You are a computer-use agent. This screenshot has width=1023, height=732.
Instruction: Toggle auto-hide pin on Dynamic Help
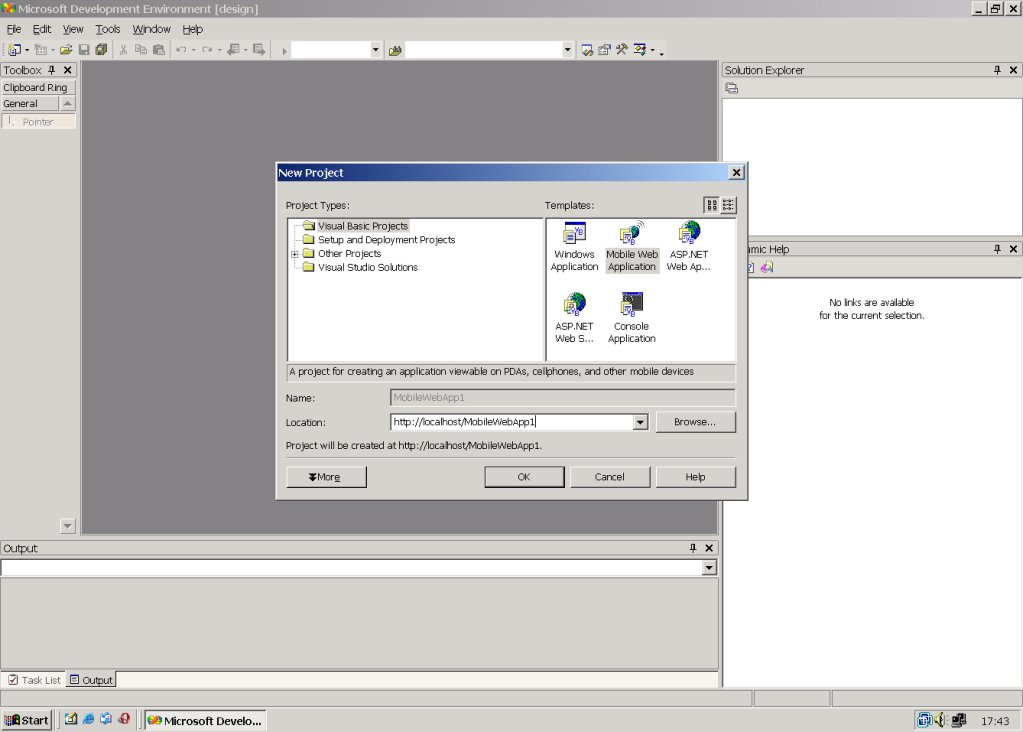[997, 249]
